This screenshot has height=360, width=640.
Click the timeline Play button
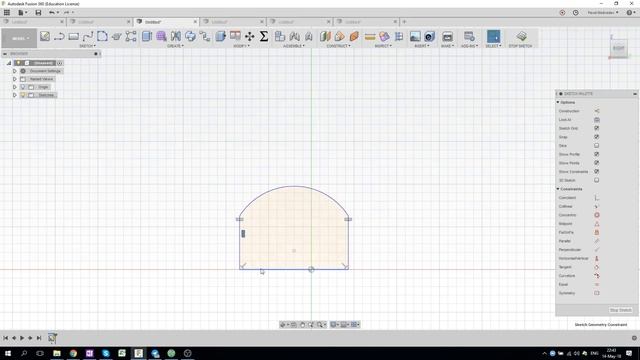pos(22,338)
